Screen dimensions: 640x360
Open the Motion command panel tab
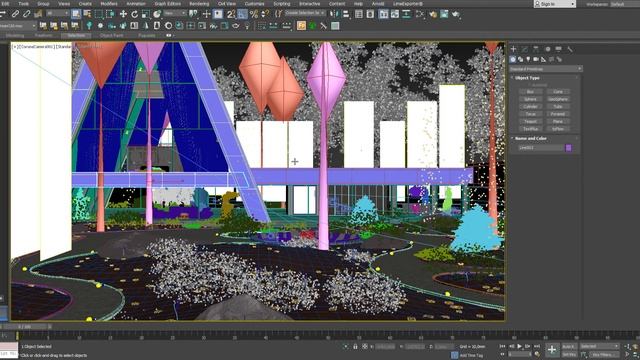(x=547, y=49)
